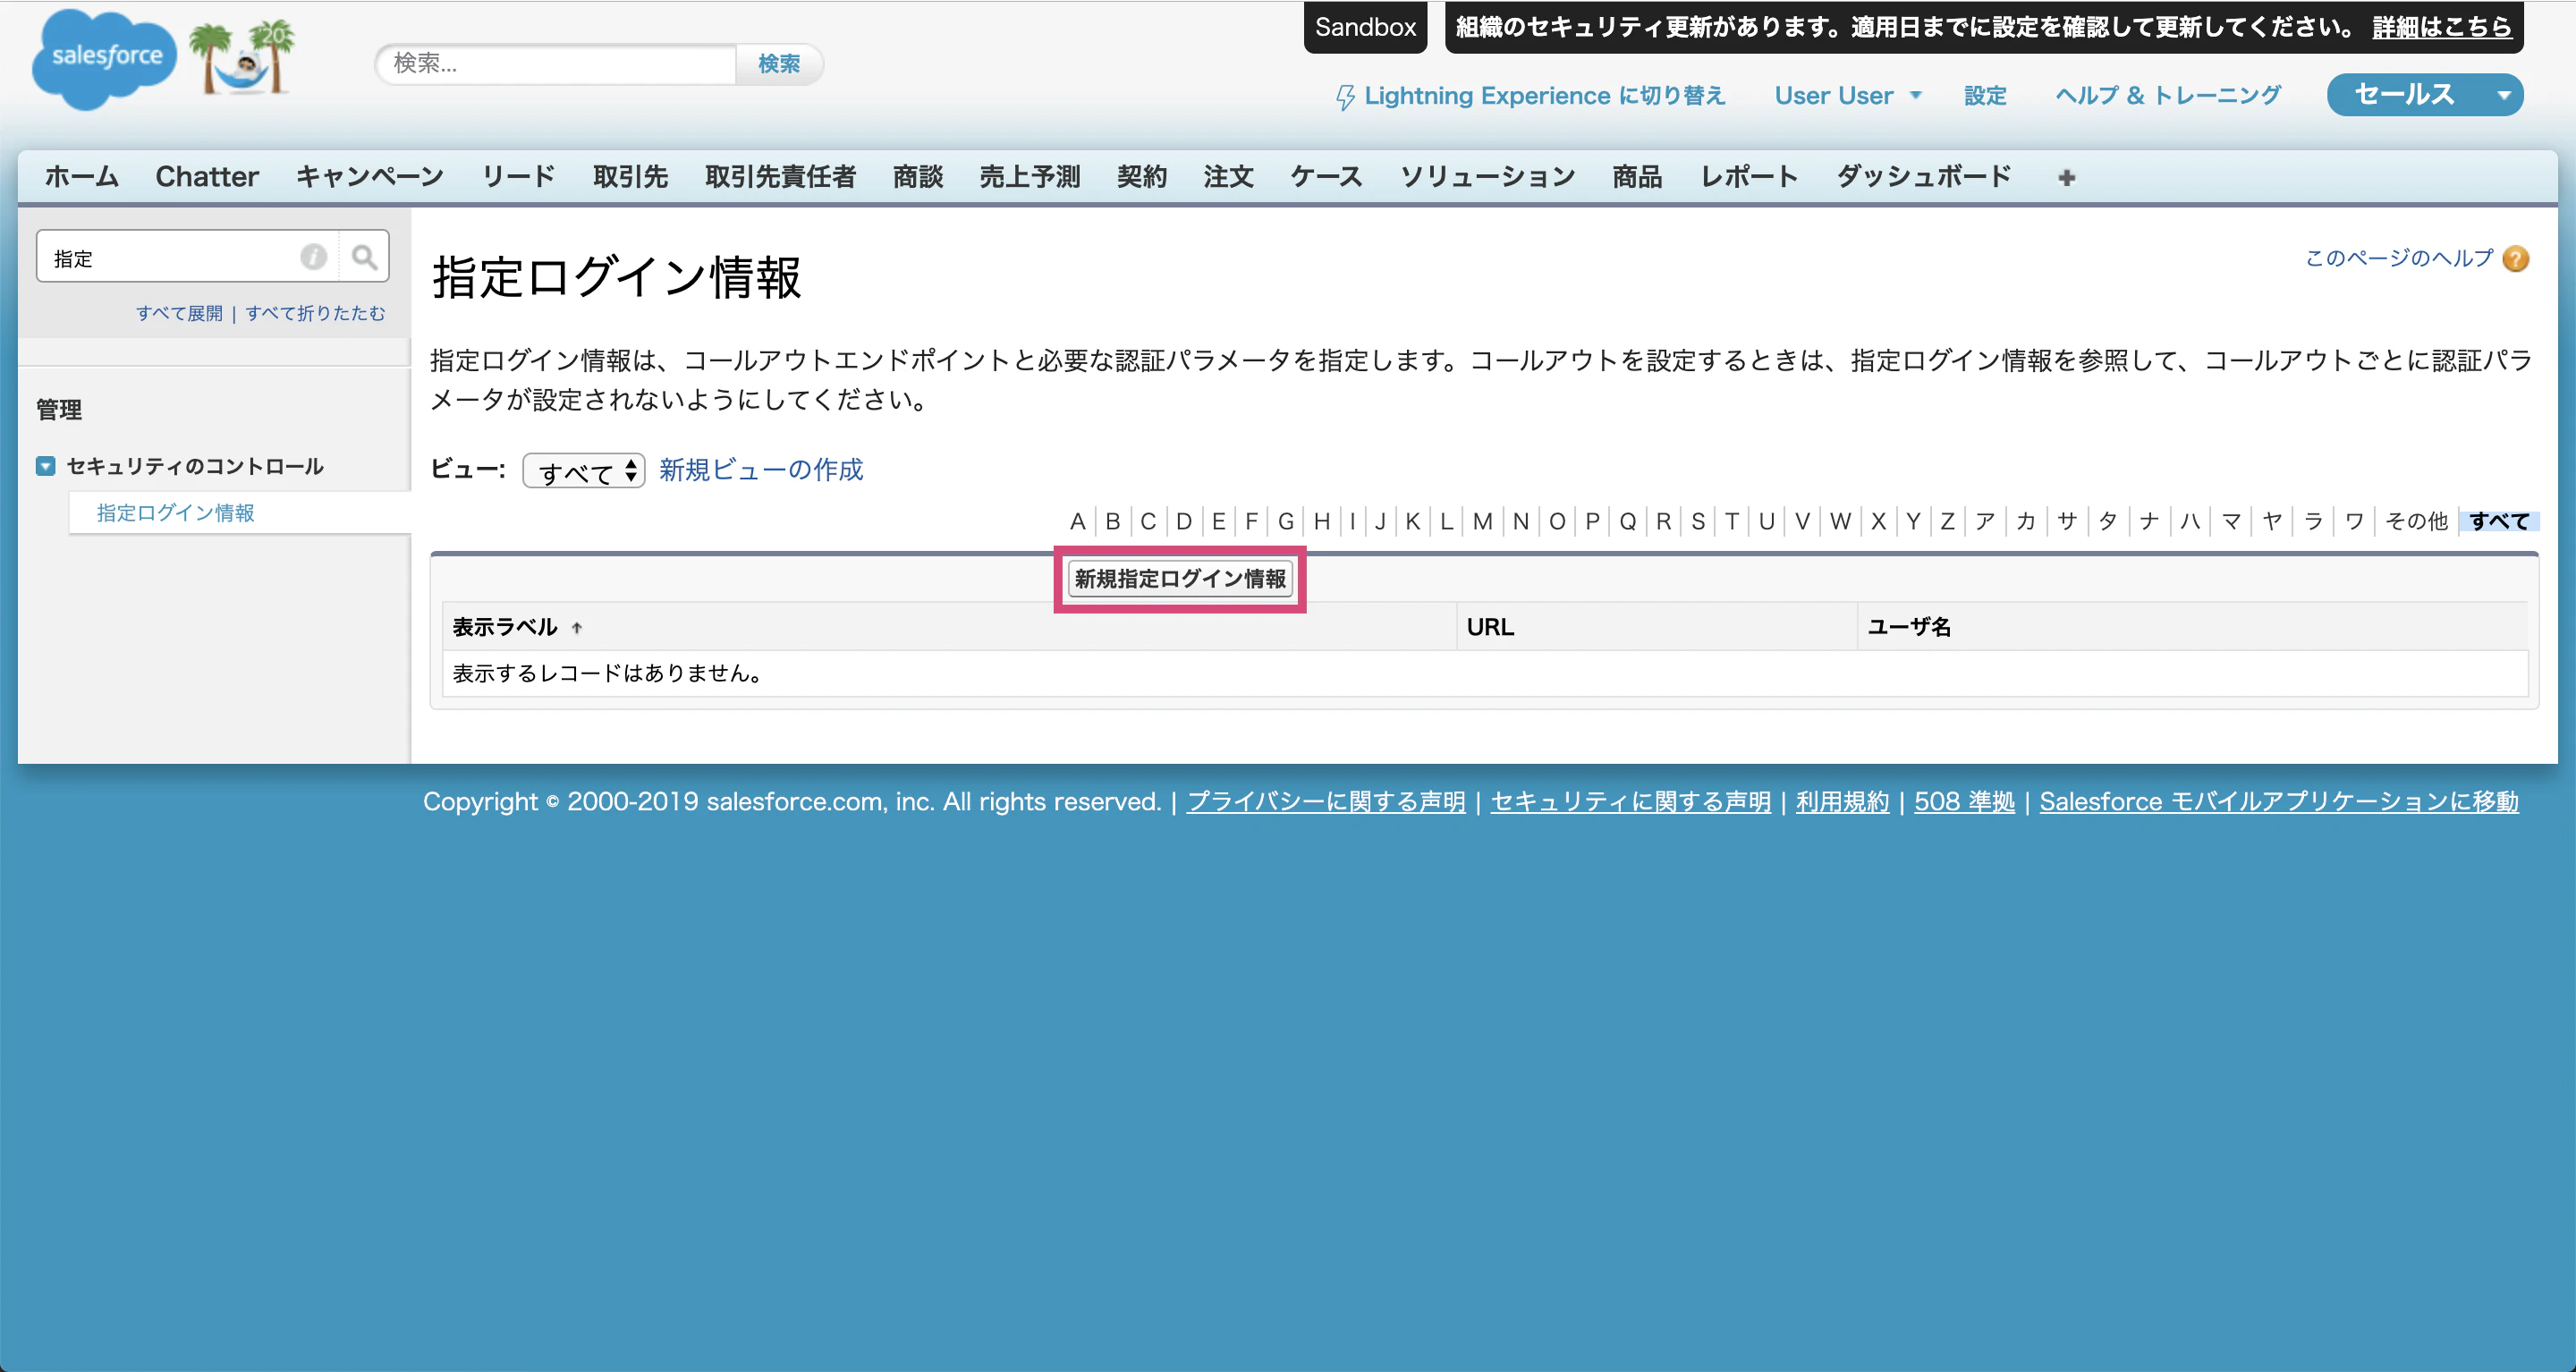Viewport: 2576px width, 1372px height.
Task: Open the User User dropdown menu
Action: (x=1848, y=96)
